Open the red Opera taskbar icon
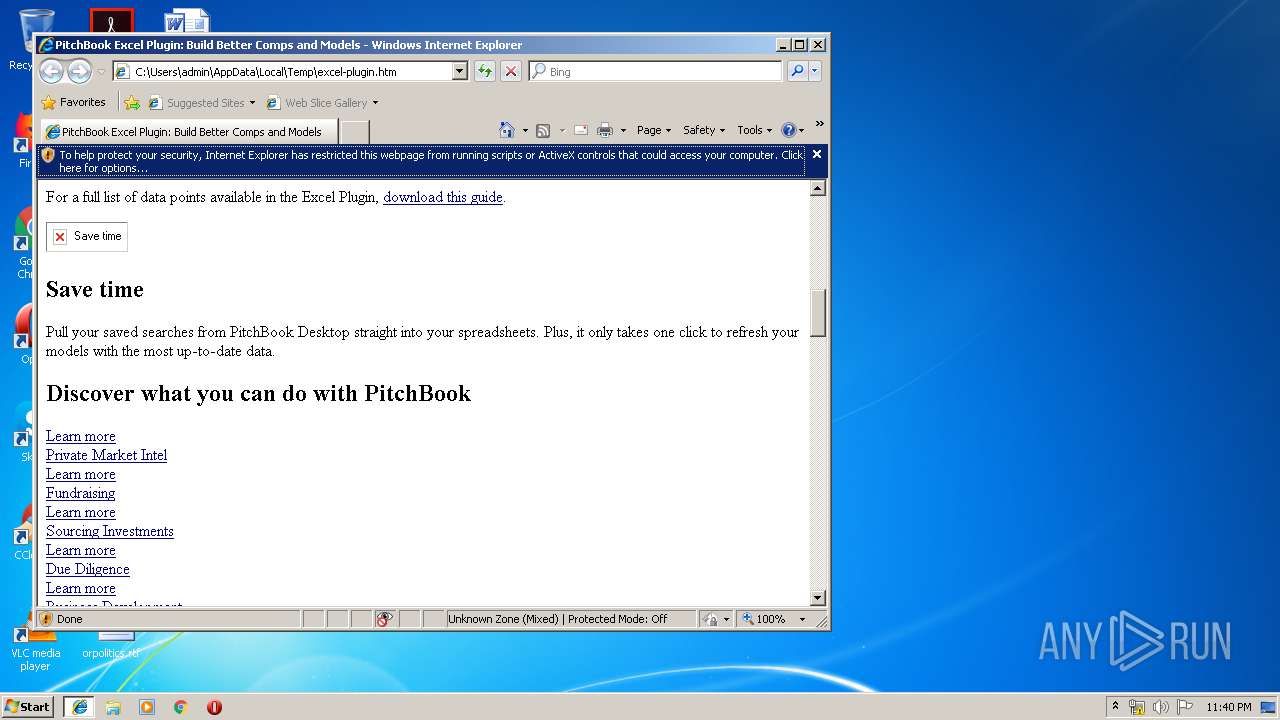The height and width of the screenshot is (720, 1280). [x=214, y=706]
